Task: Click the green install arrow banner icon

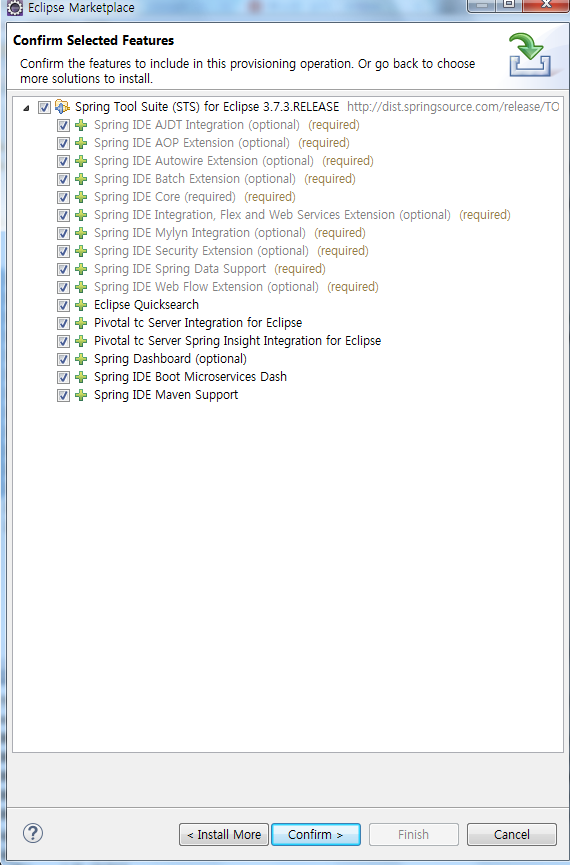Action: click(x=529, y=55)
